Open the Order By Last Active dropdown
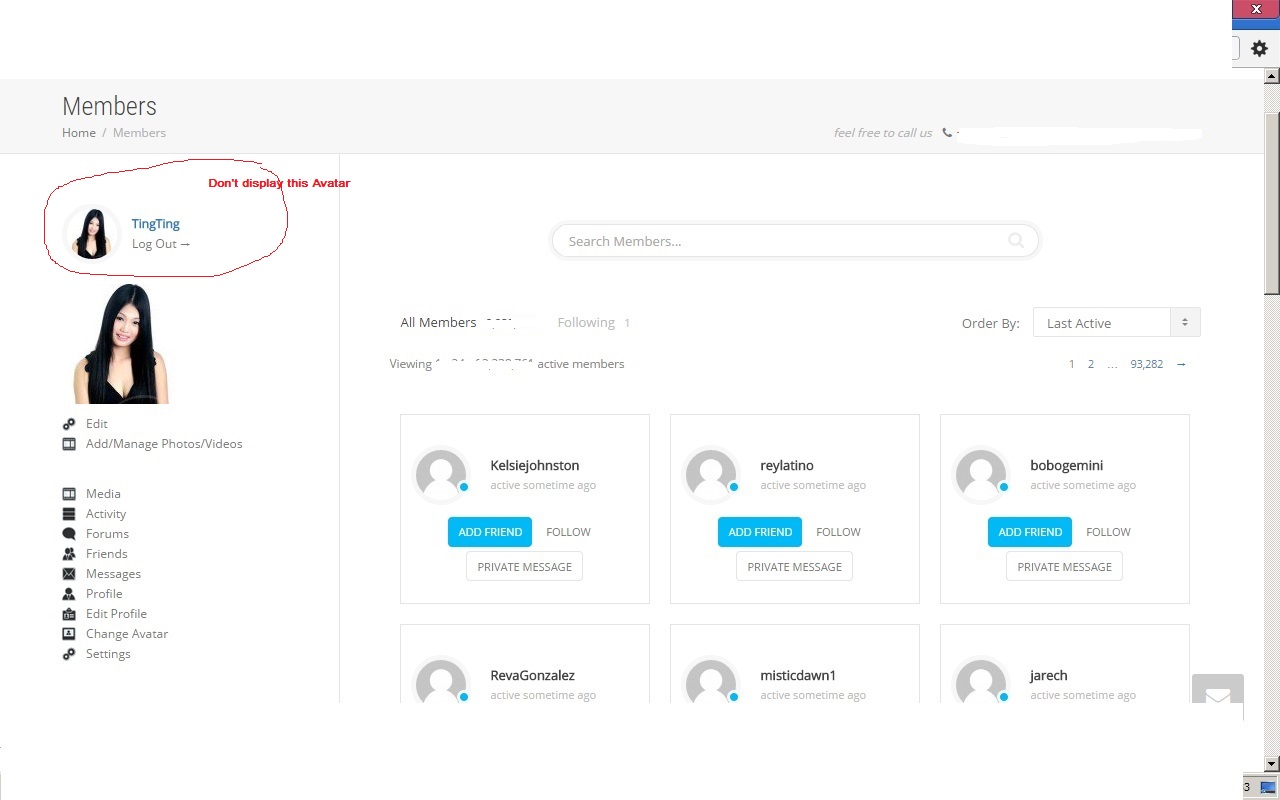This screenshot has width=1280, height=800. (1116, 323)
